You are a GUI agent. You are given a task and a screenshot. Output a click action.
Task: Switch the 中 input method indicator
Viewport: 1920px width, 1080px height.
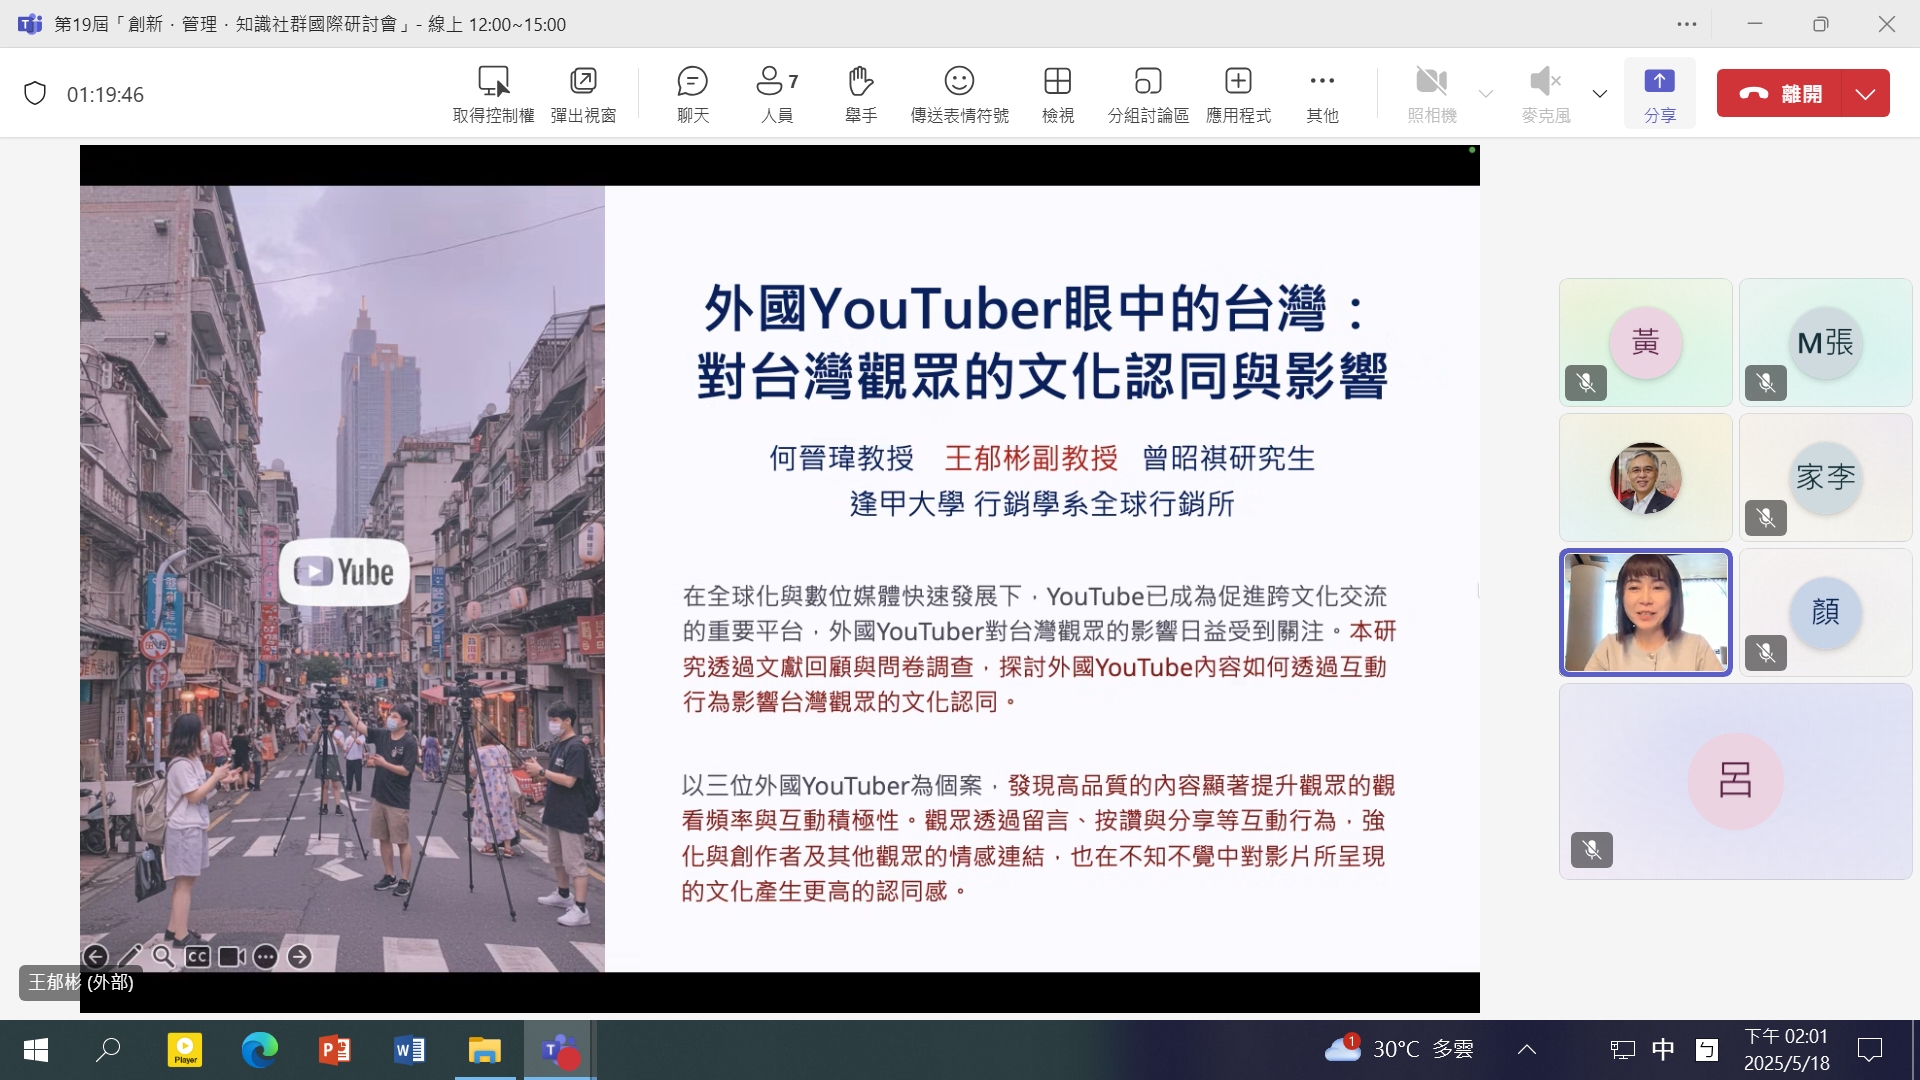click(x=1663, y=1049)
